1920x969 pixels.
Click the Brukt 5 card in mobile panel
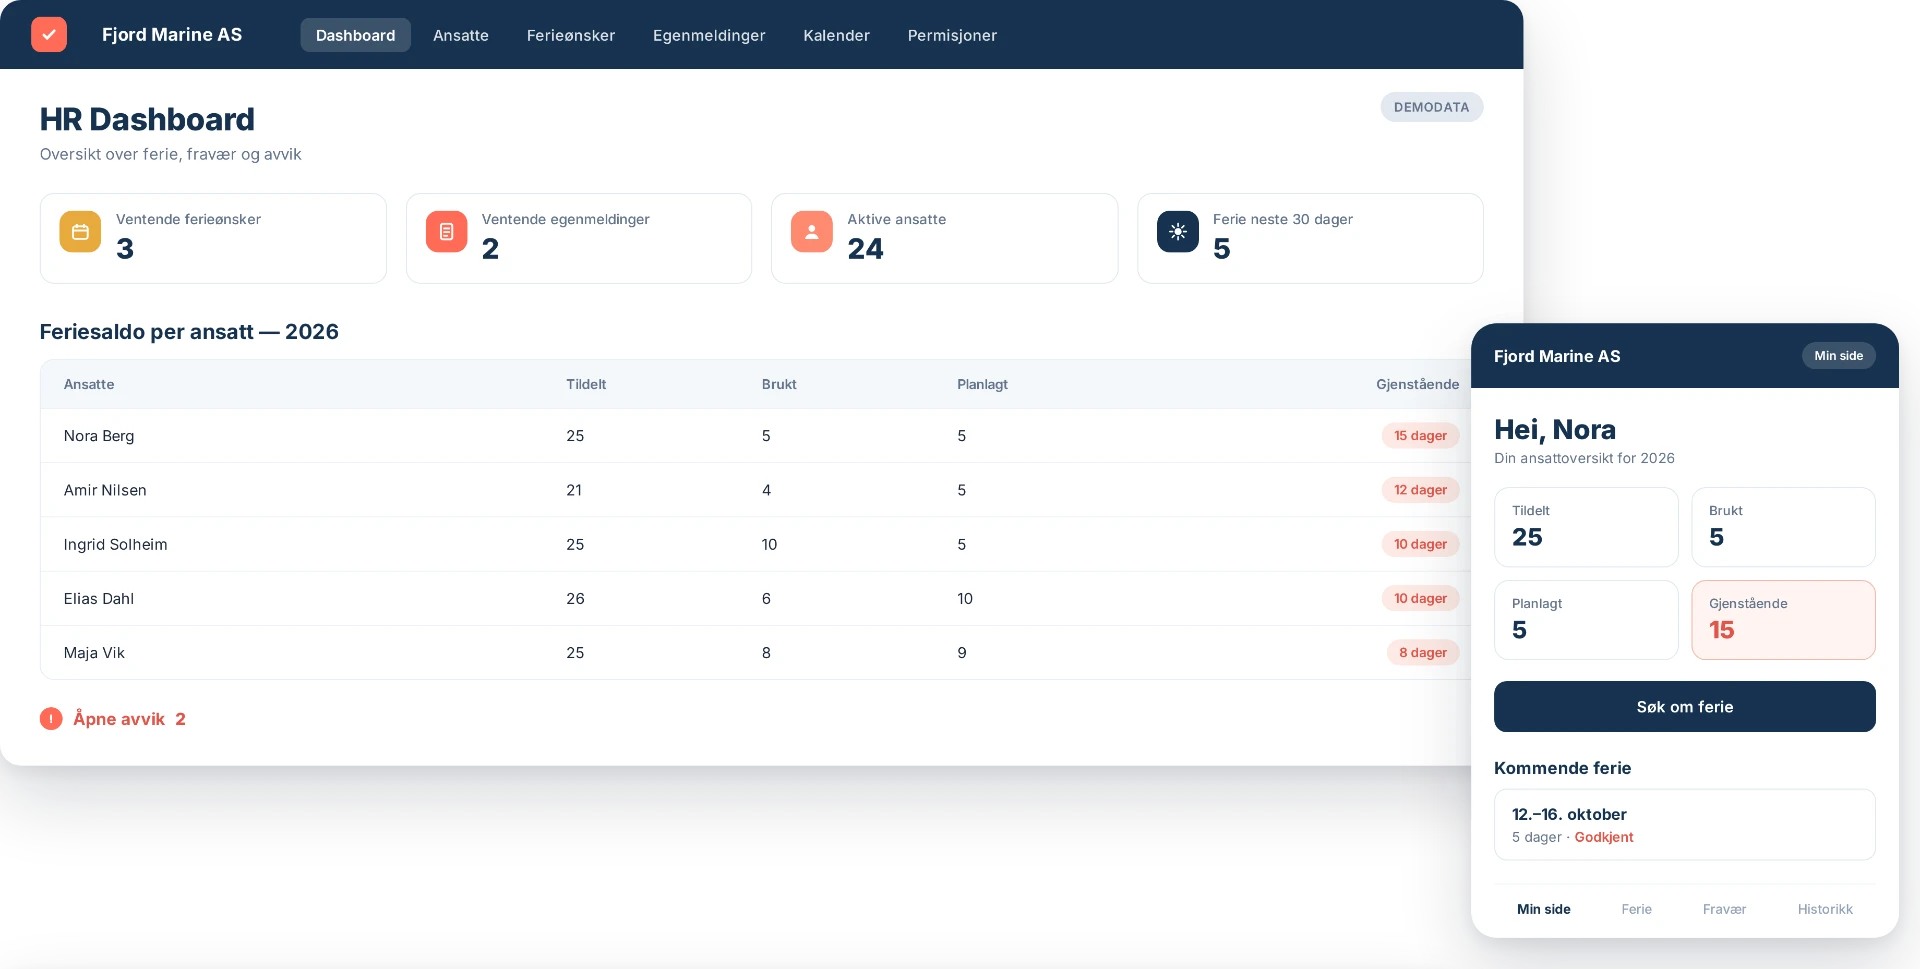tap(1783, 527)
